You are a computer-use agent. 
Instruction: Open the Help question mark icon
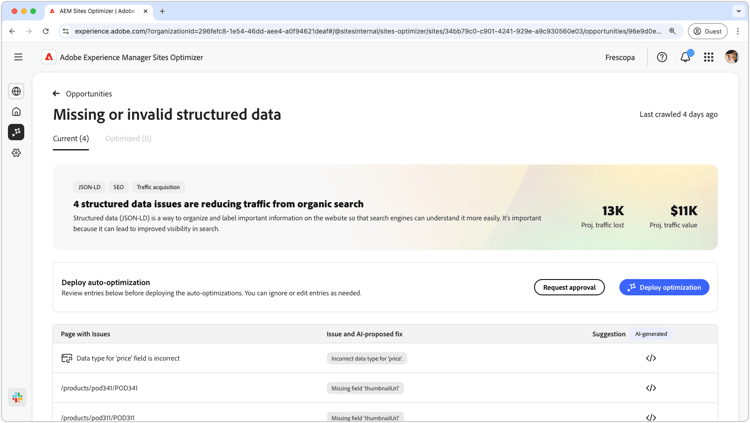(662, 57)
